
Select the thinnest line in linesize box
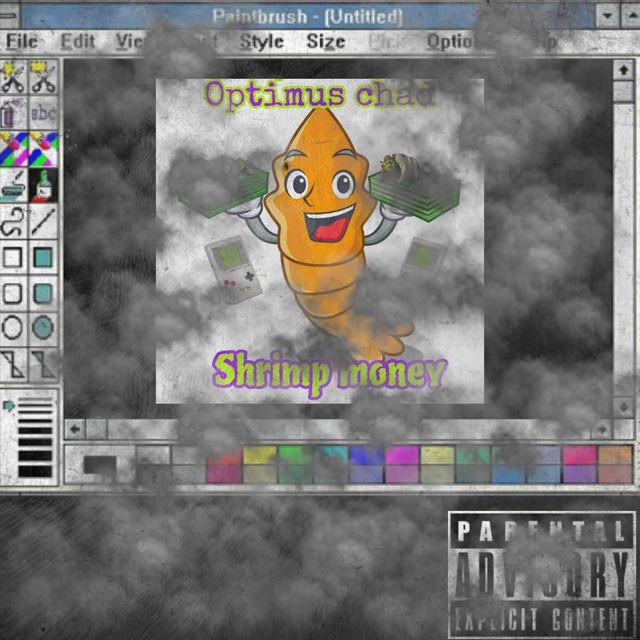click(x=35, y=399)
